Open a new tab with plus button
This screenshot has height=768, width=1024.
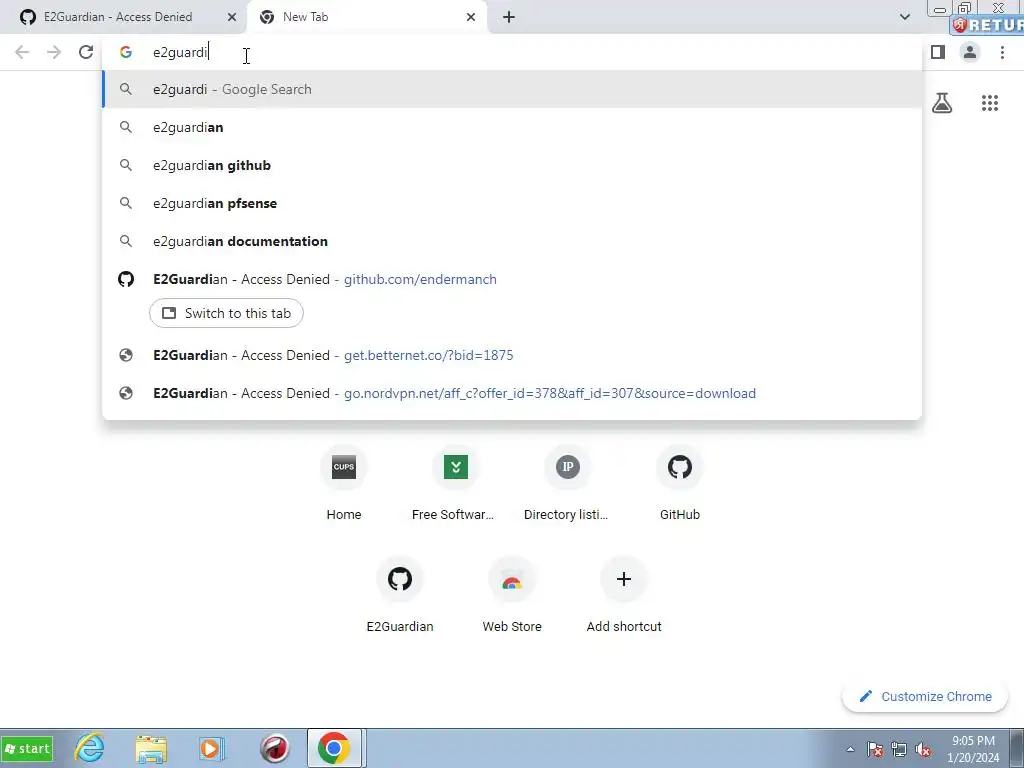(x=509, y=17)
